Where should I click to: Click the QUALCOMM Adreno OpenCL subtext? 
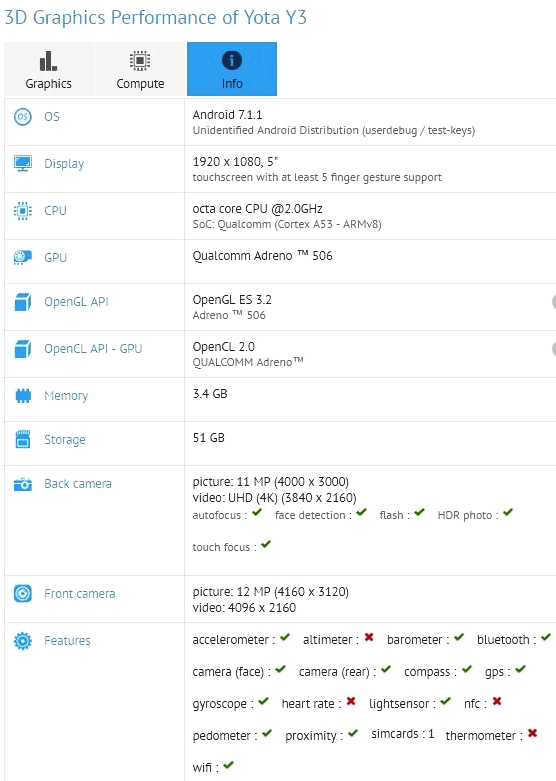[x=248, y=362]
